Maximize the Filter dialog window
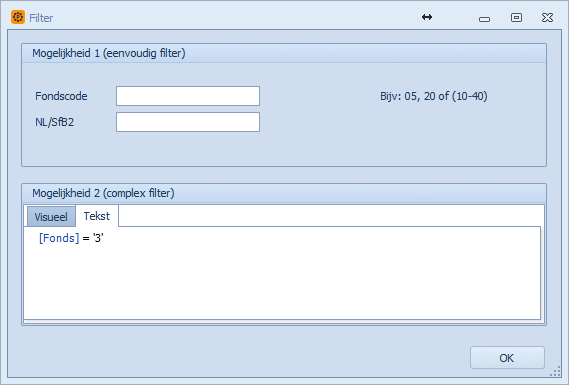The height and width of the screenshot is (385, 569). pos(516,17)
